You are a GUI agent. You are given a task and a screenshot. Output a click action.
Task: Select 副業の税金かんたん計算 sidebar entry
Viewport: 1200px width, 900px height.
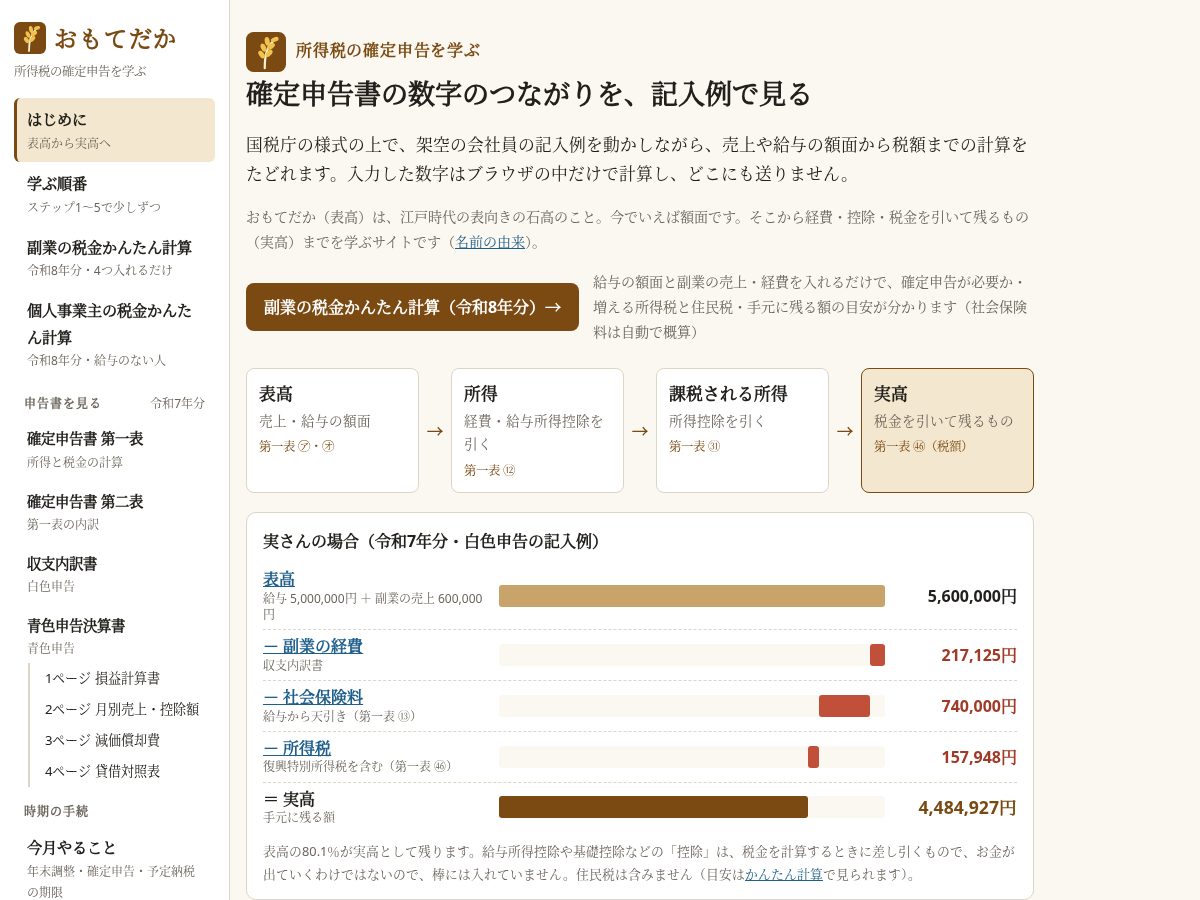(114, 257)
